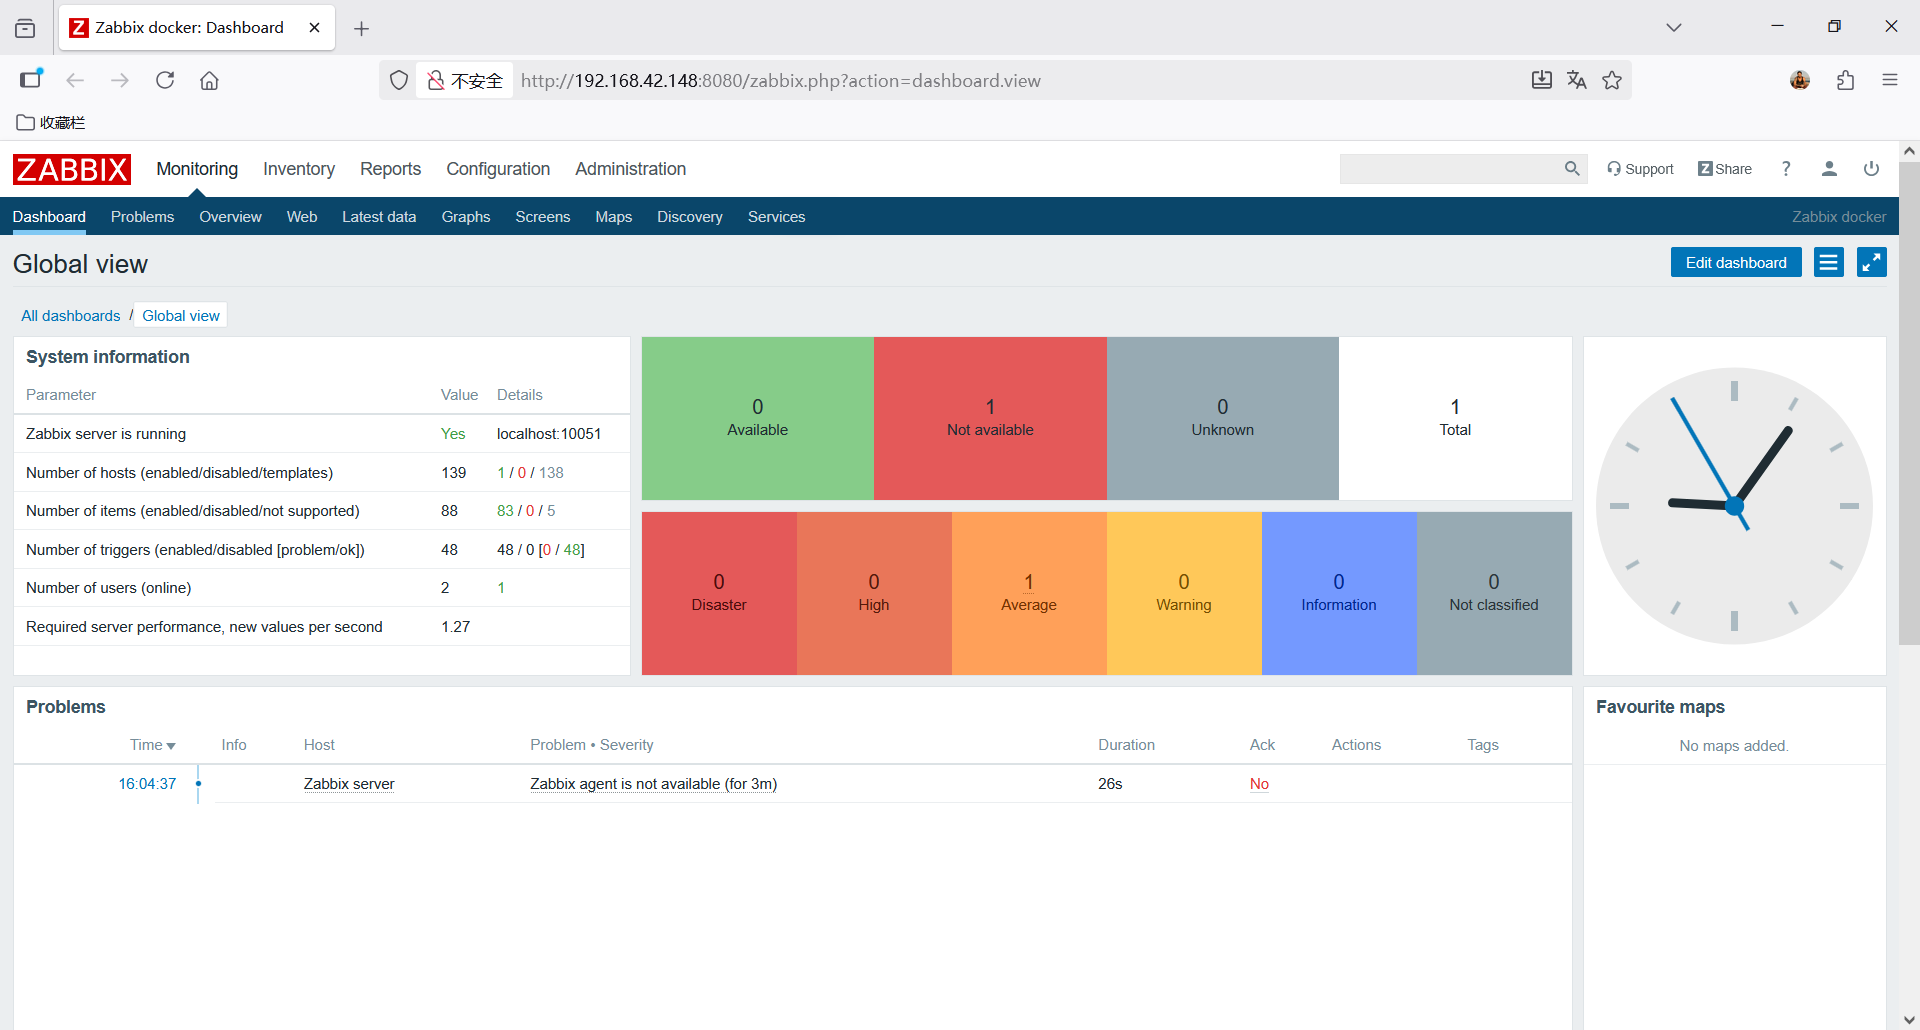The image size is (1920, 1030).
Task: Open the Support link
Action: tap(1640, 169)
